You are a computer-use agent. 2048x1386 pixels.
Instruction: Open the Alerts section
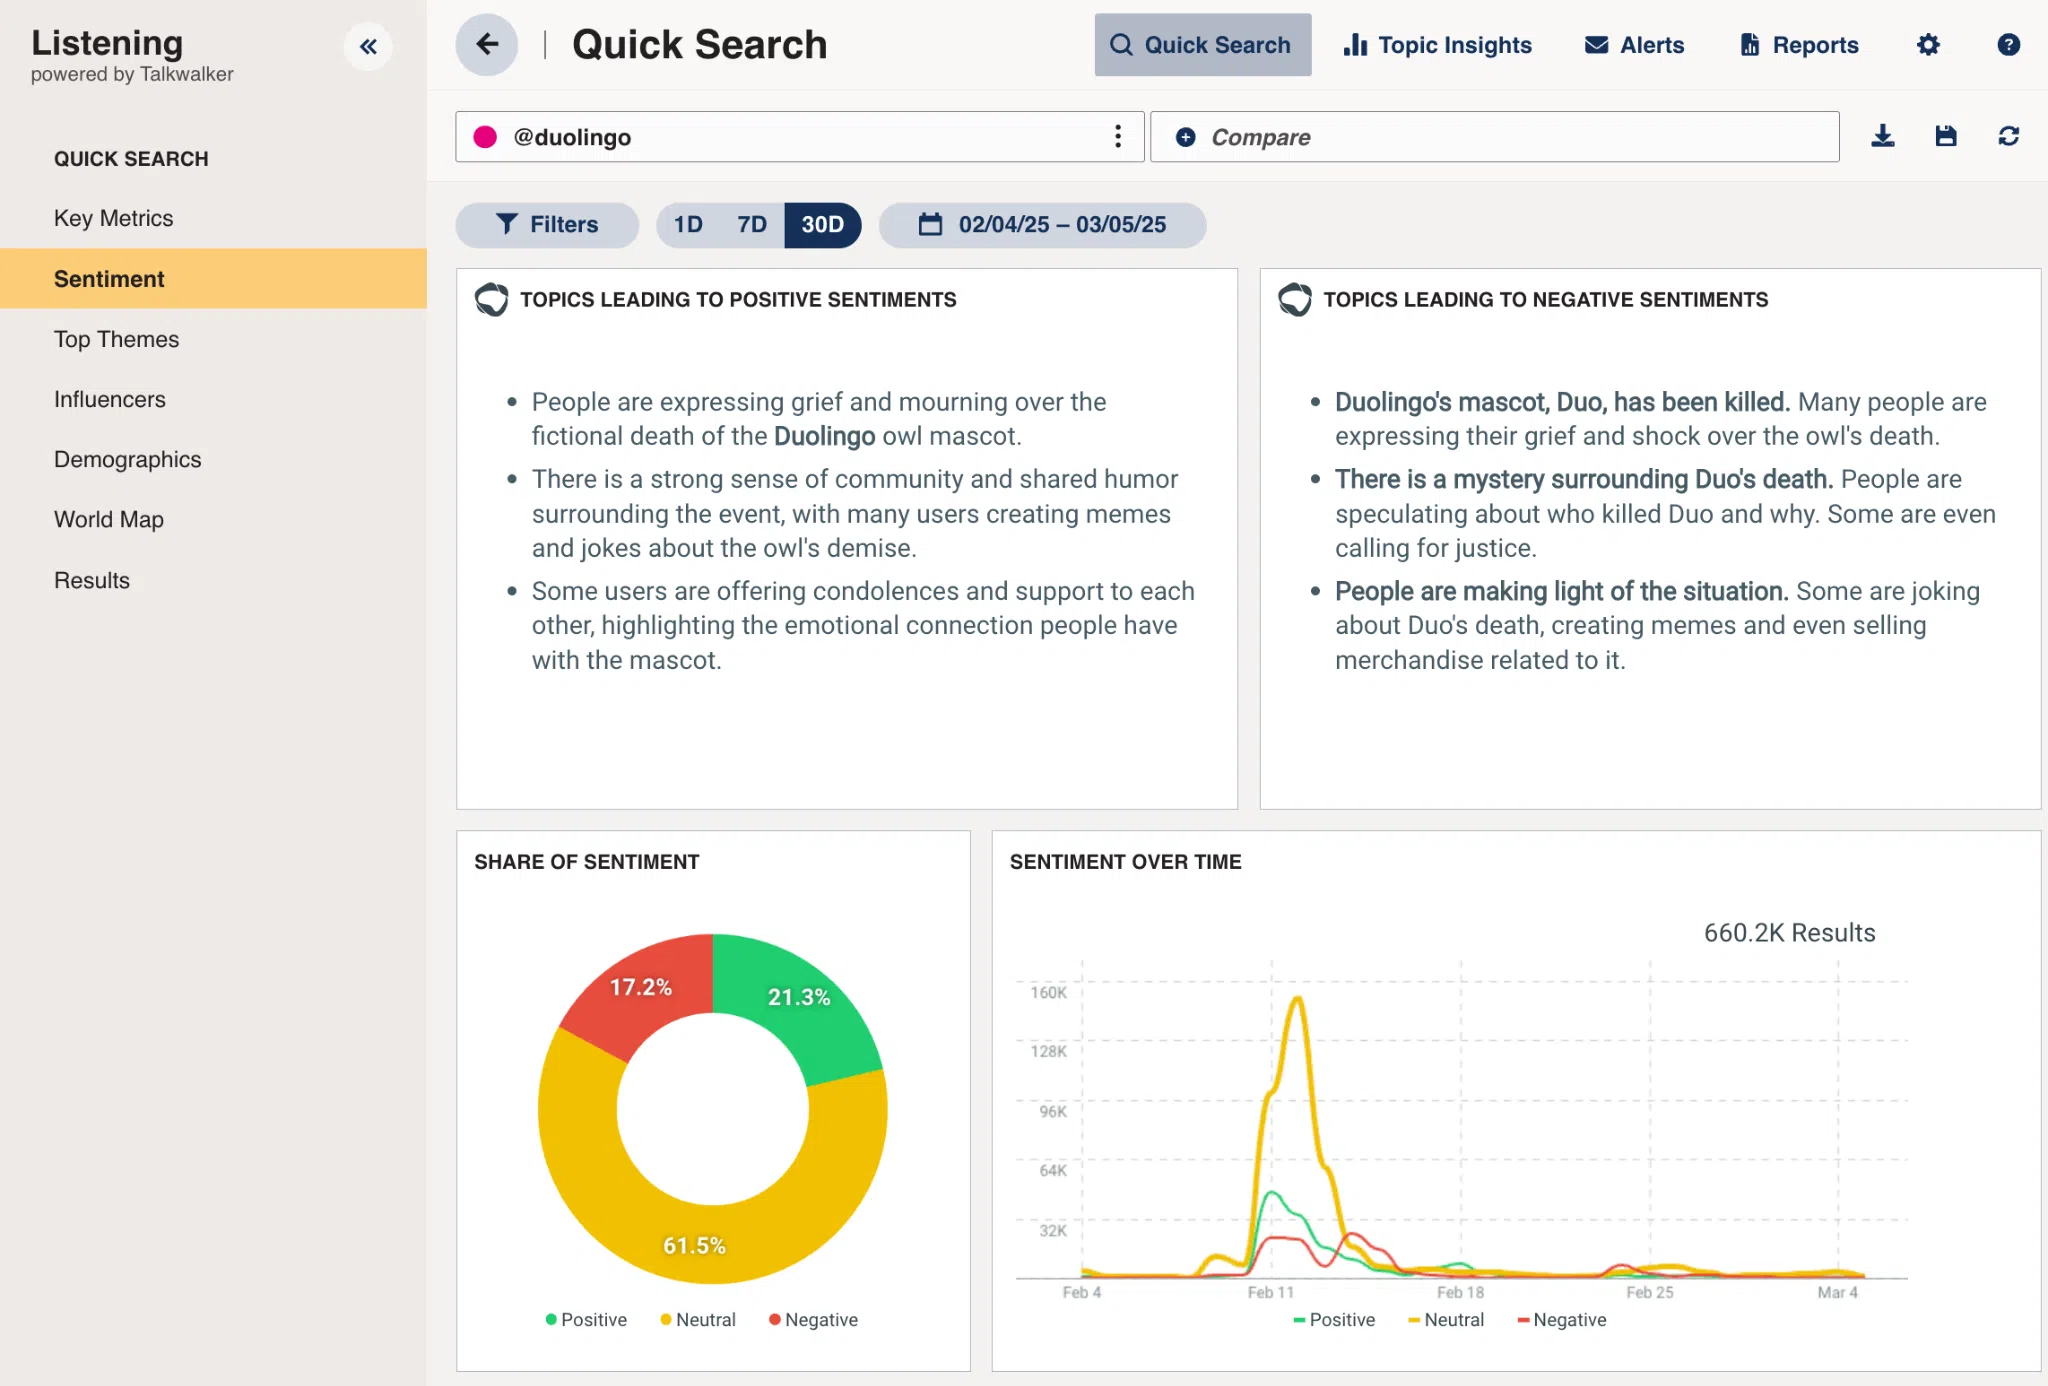1633,45
